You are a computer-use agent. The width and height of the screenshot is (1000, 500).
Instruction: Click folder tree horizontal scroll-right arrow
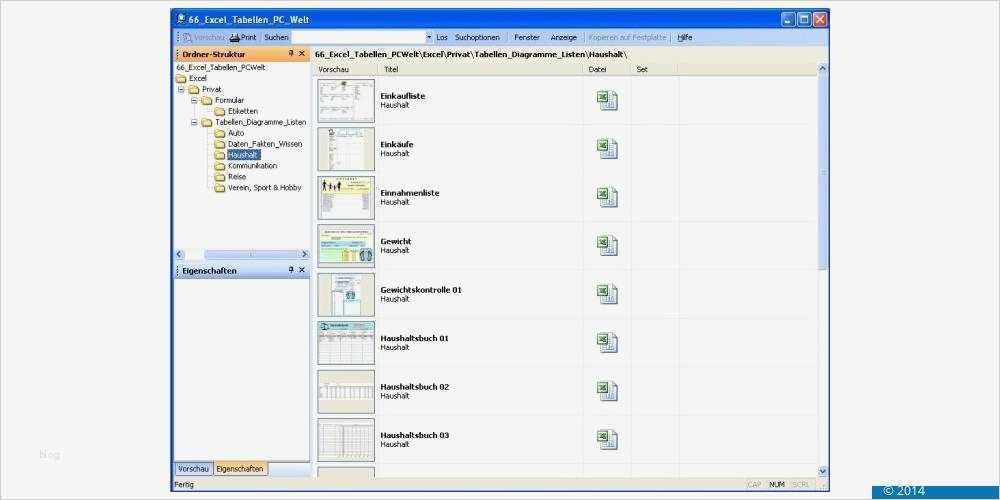click(x=304, y=254)
